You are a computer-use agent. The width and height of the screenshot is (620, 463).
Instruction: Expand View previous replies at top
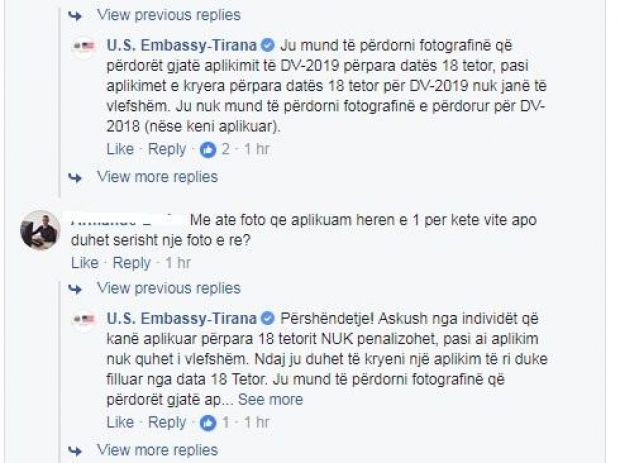point(167,15)
